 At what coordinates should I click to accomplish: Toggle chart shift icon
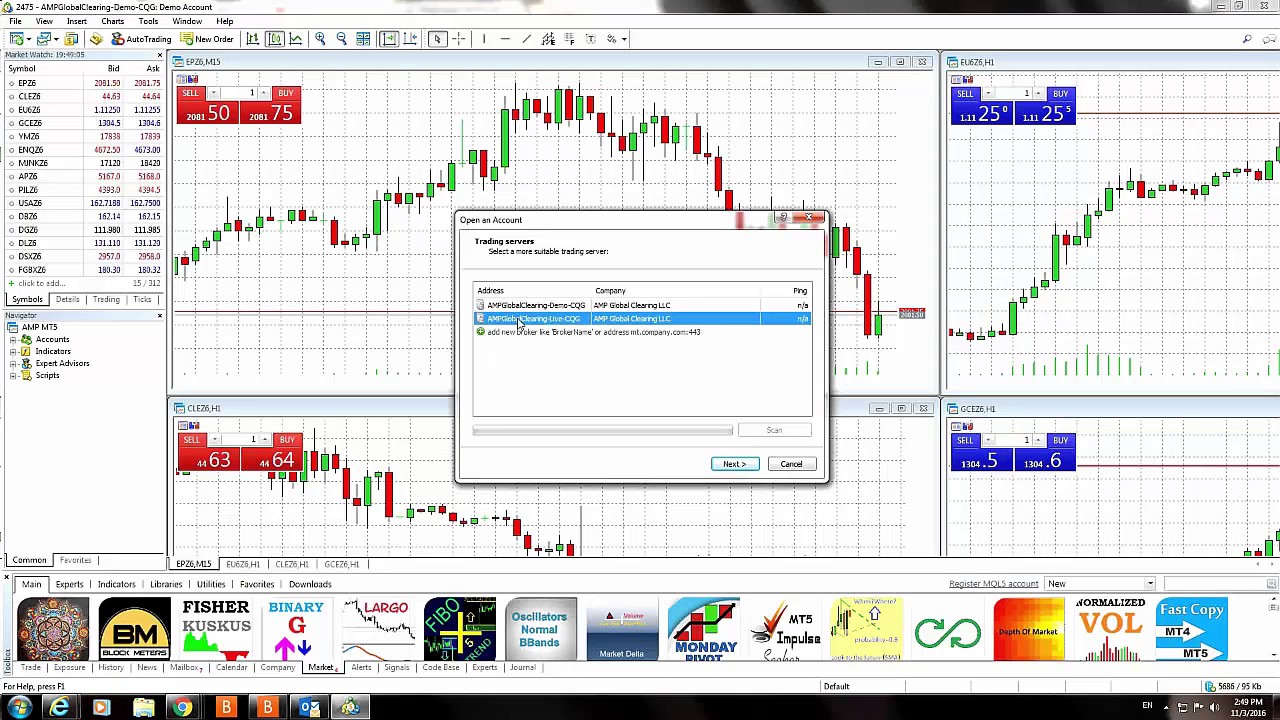(x=411, y=39)
